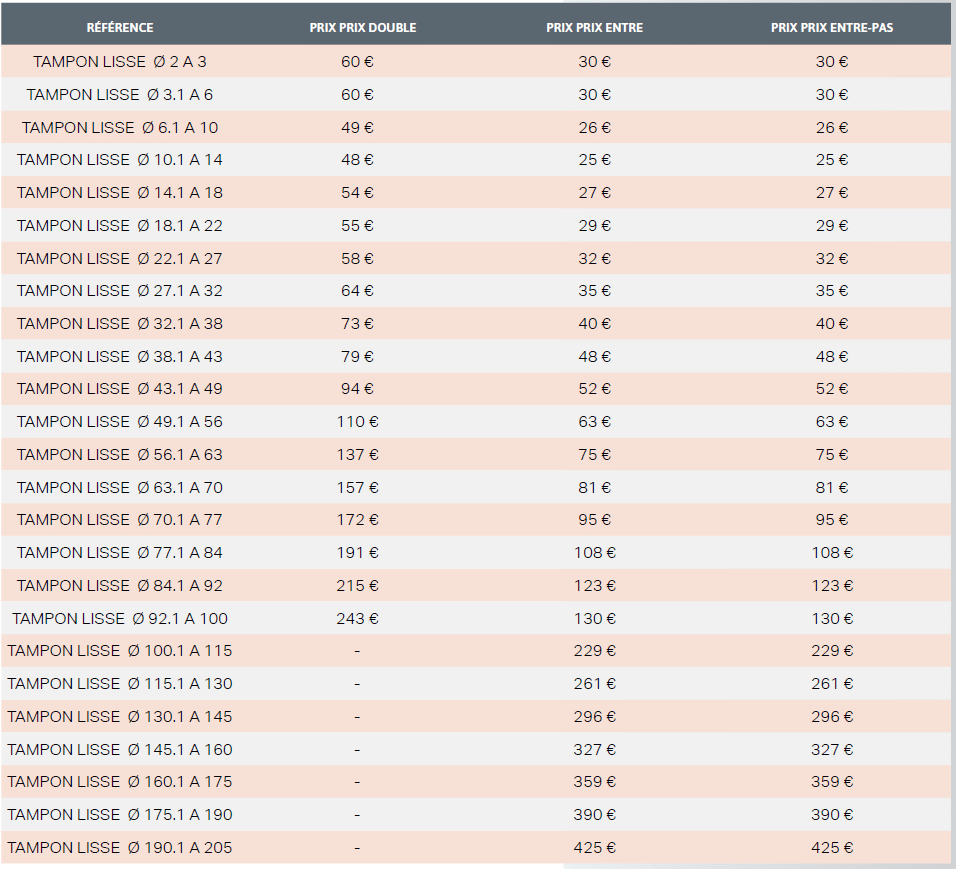Screen dimensions: 956x869
Task: Select TAMPON LISSE Ø 190.1 A 205 reference
Action: click(x=120, y=848)
